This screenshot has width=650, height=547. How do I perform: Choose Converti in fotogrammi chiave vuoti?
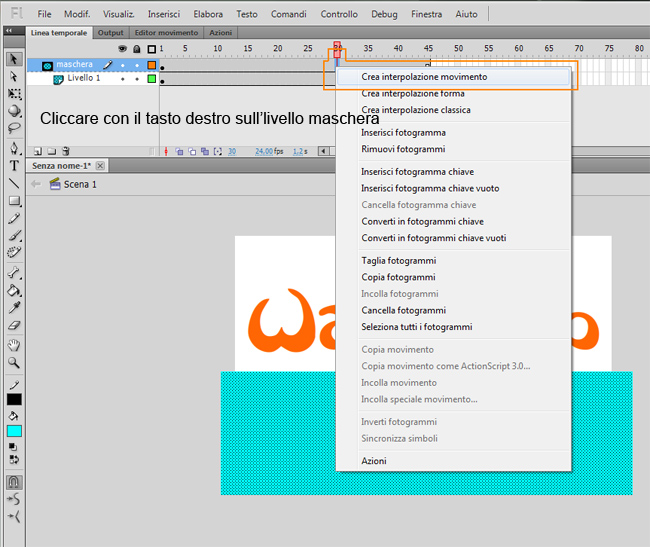point(453,238)
